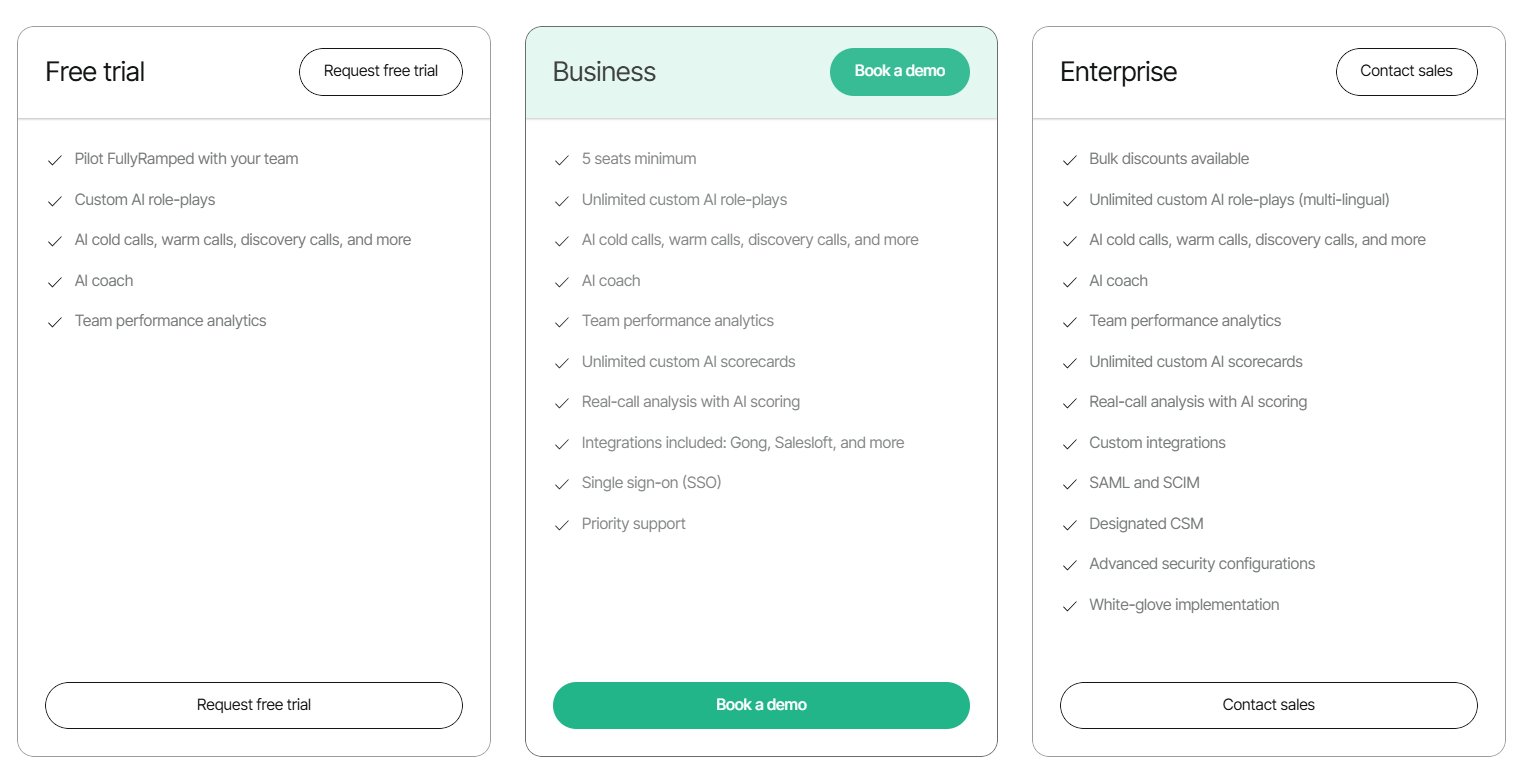Image resolution: width=1522 pixels, height=778 pixels.
Task: Click the checkmark next to 'SAML and SCIM'
Action: (x=1069, y=484)
